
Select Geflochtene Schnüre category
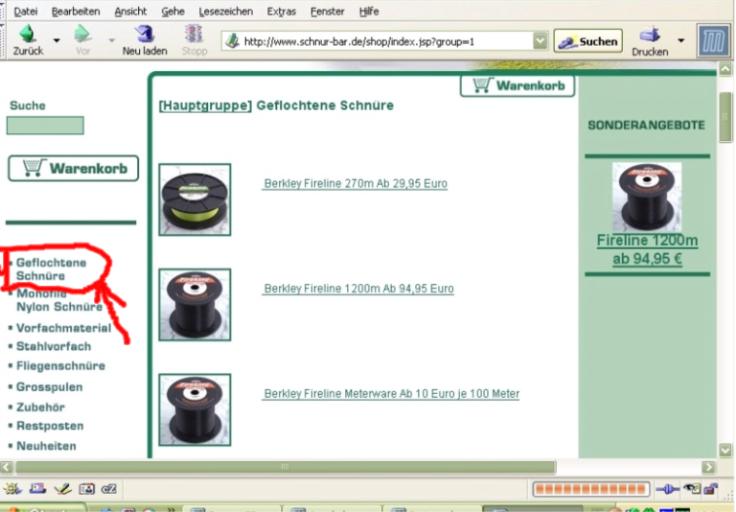point(51,269)
